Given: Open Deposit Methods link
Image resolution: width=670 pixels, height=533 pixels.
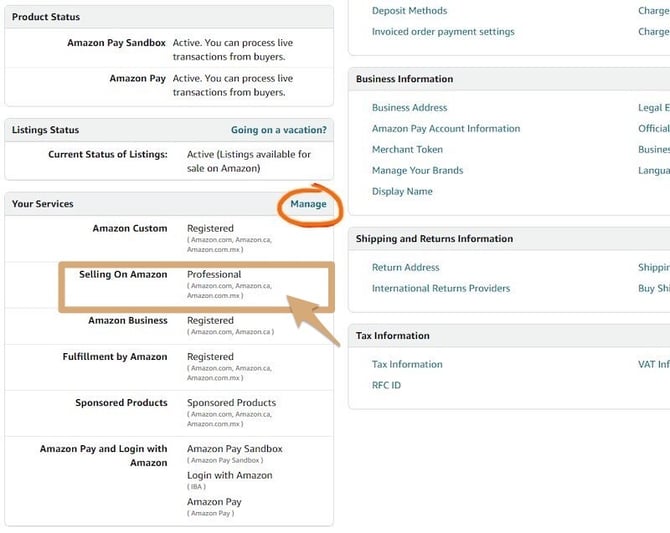Looking at the screenshot, I should point(409,11).
